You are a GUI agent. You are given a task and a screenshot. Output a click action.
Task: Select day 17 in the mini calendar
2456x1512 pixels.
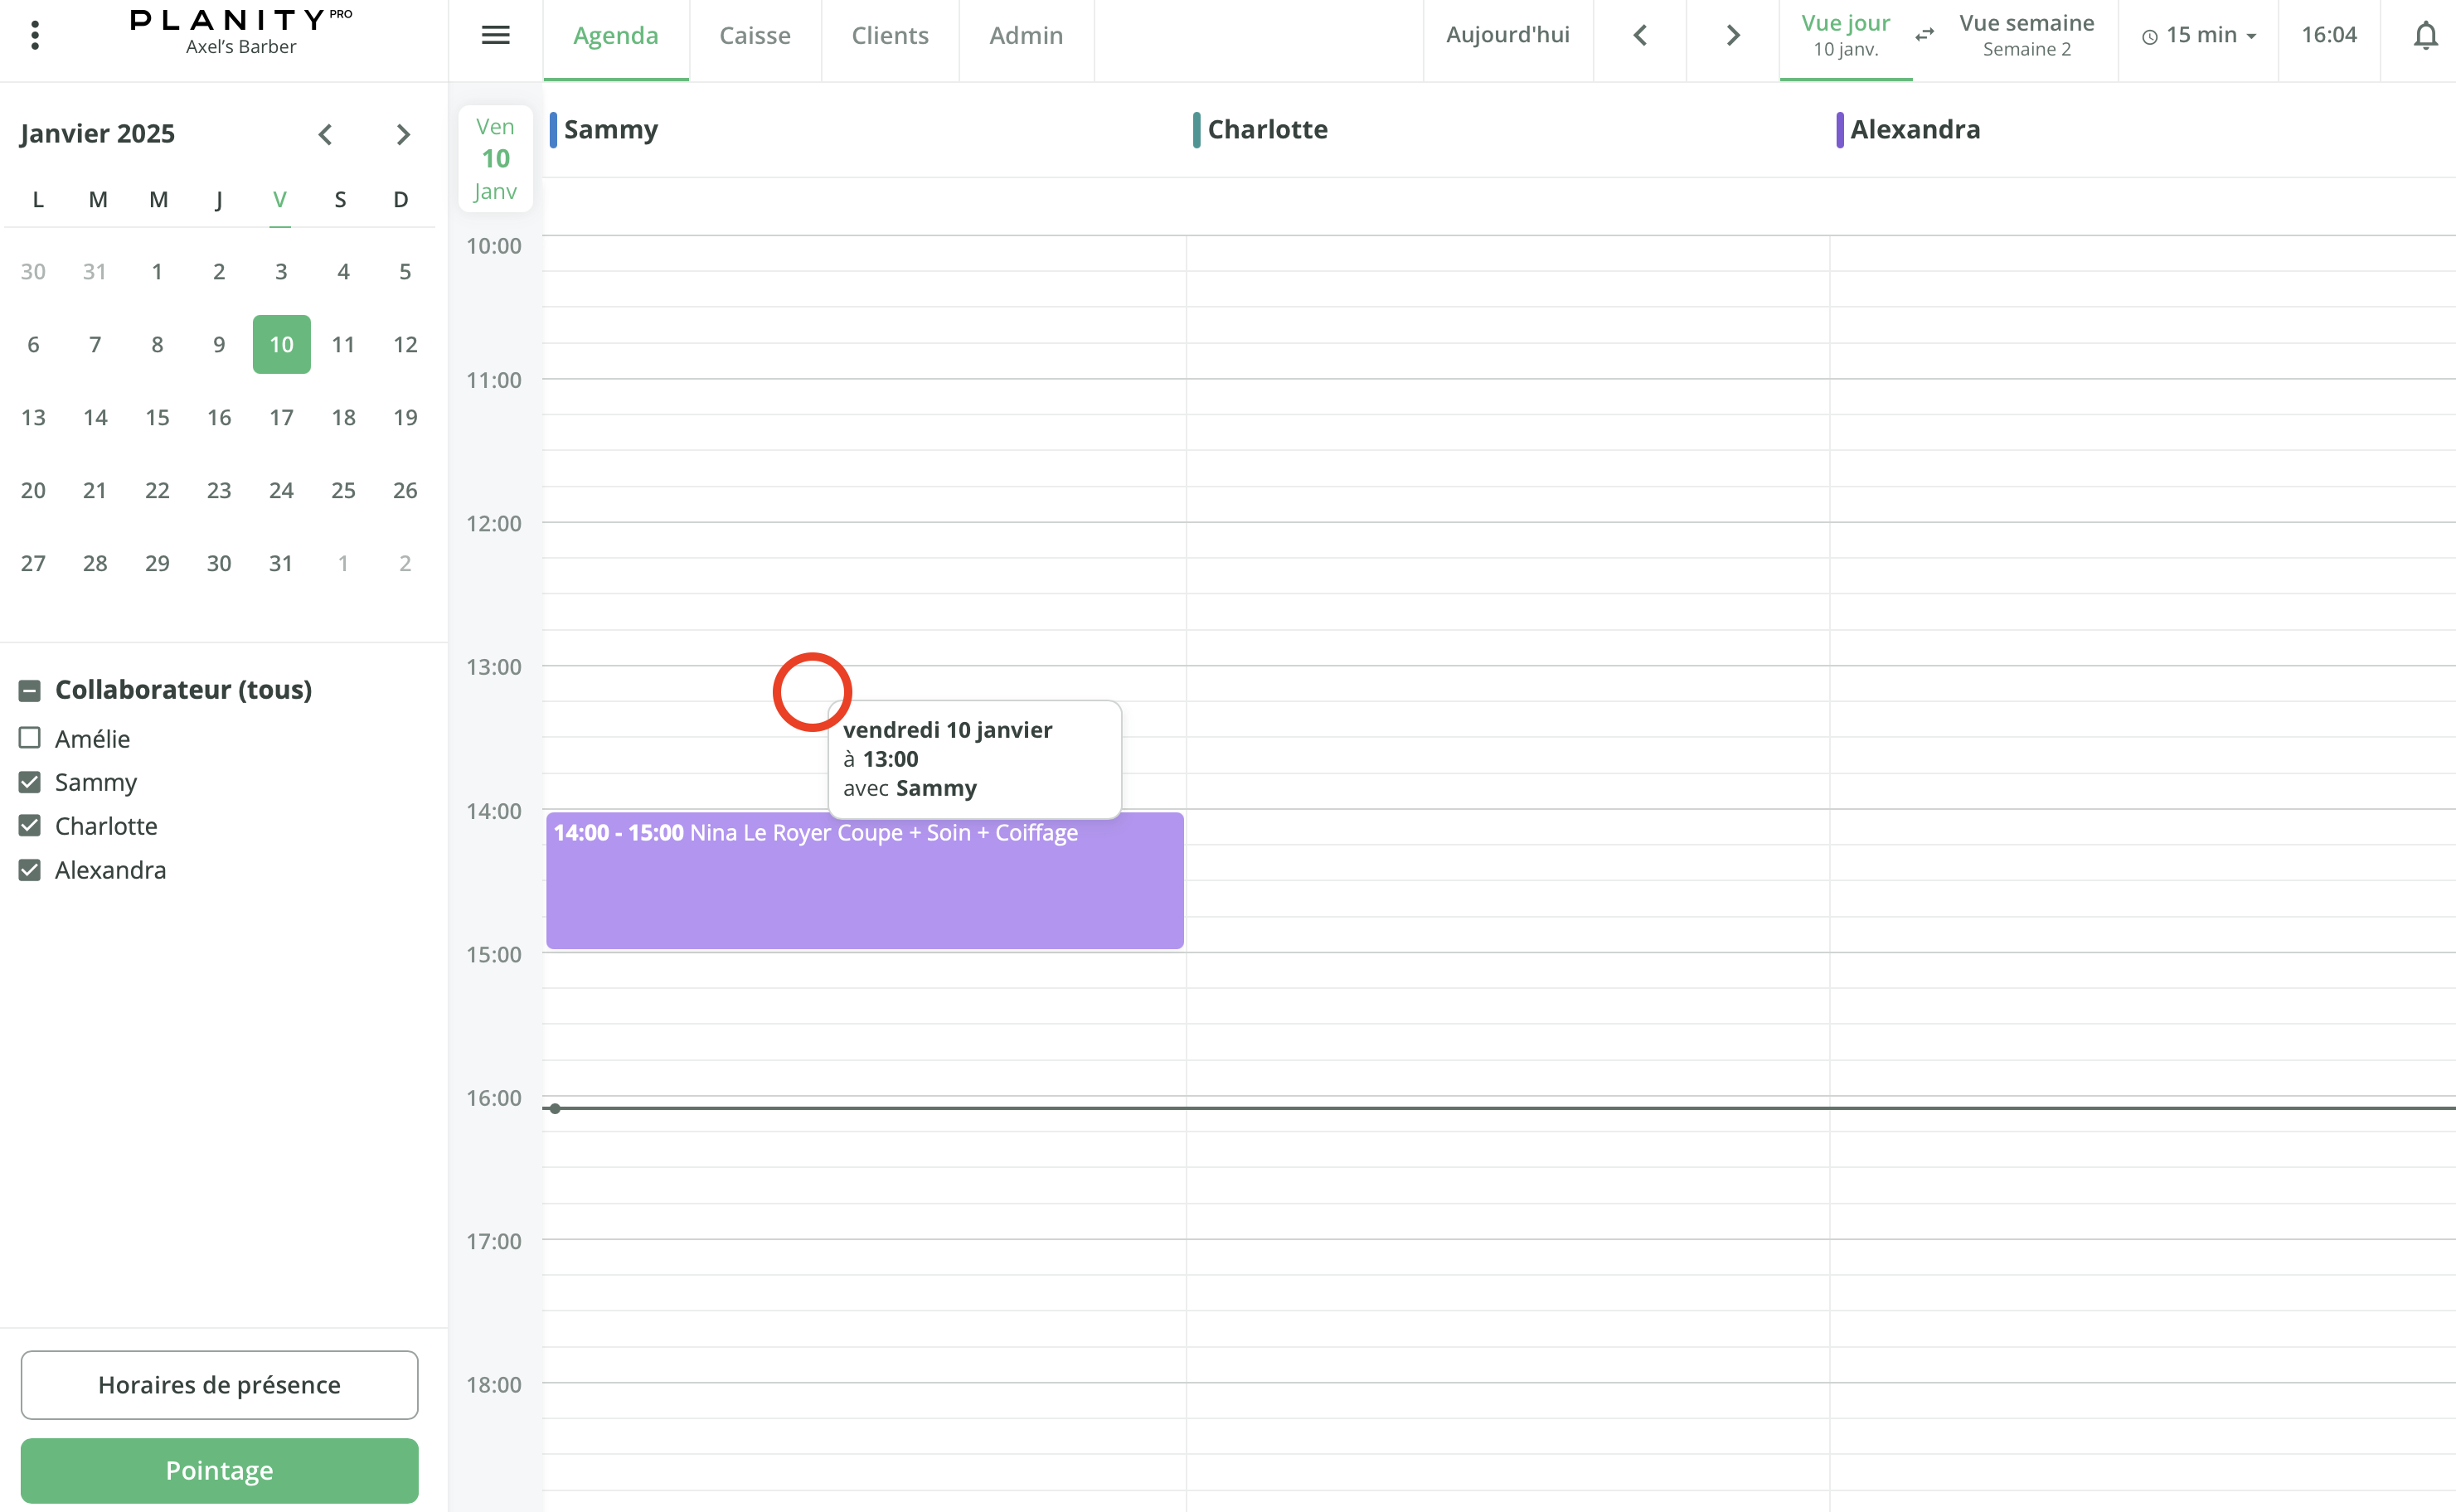(281, 417)
